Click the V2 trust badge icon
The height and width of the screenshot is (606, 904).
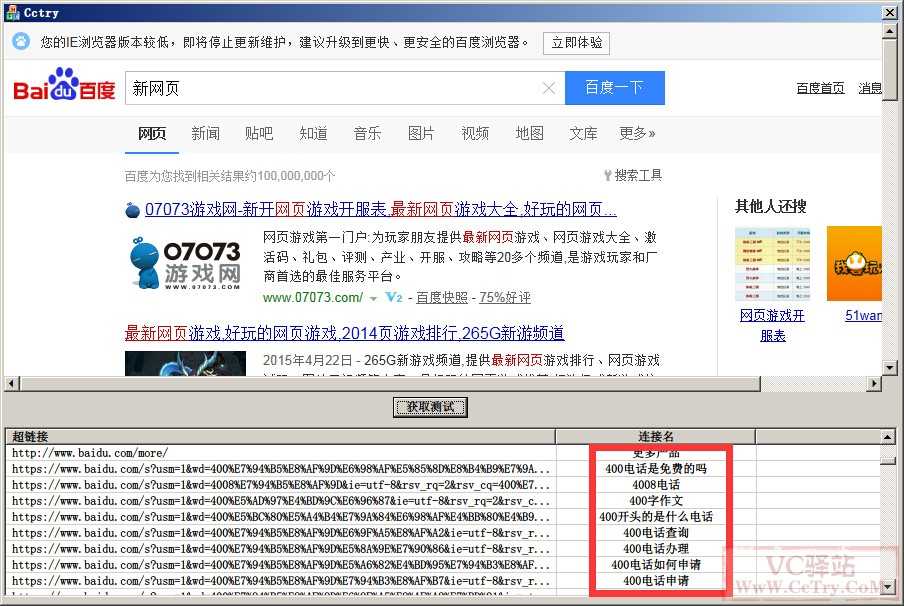pos(394,297)
